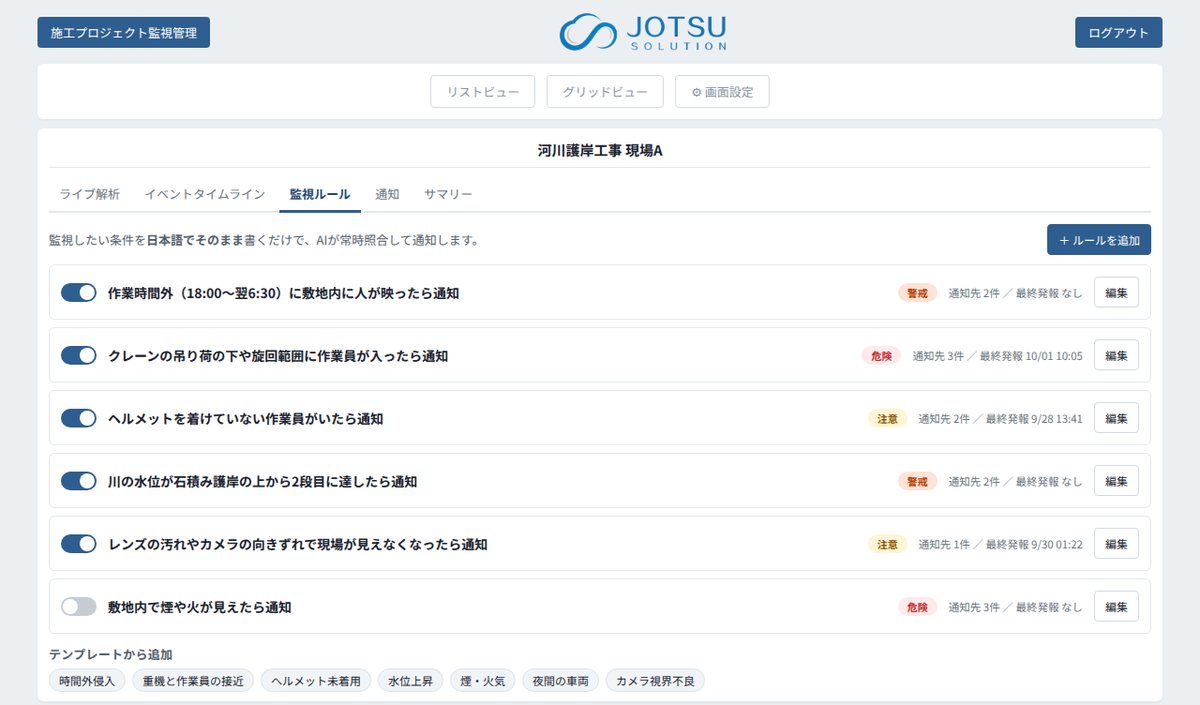
Task: Click 編集 for the ヘルメット rule
Action: [x=1116, y=419]
